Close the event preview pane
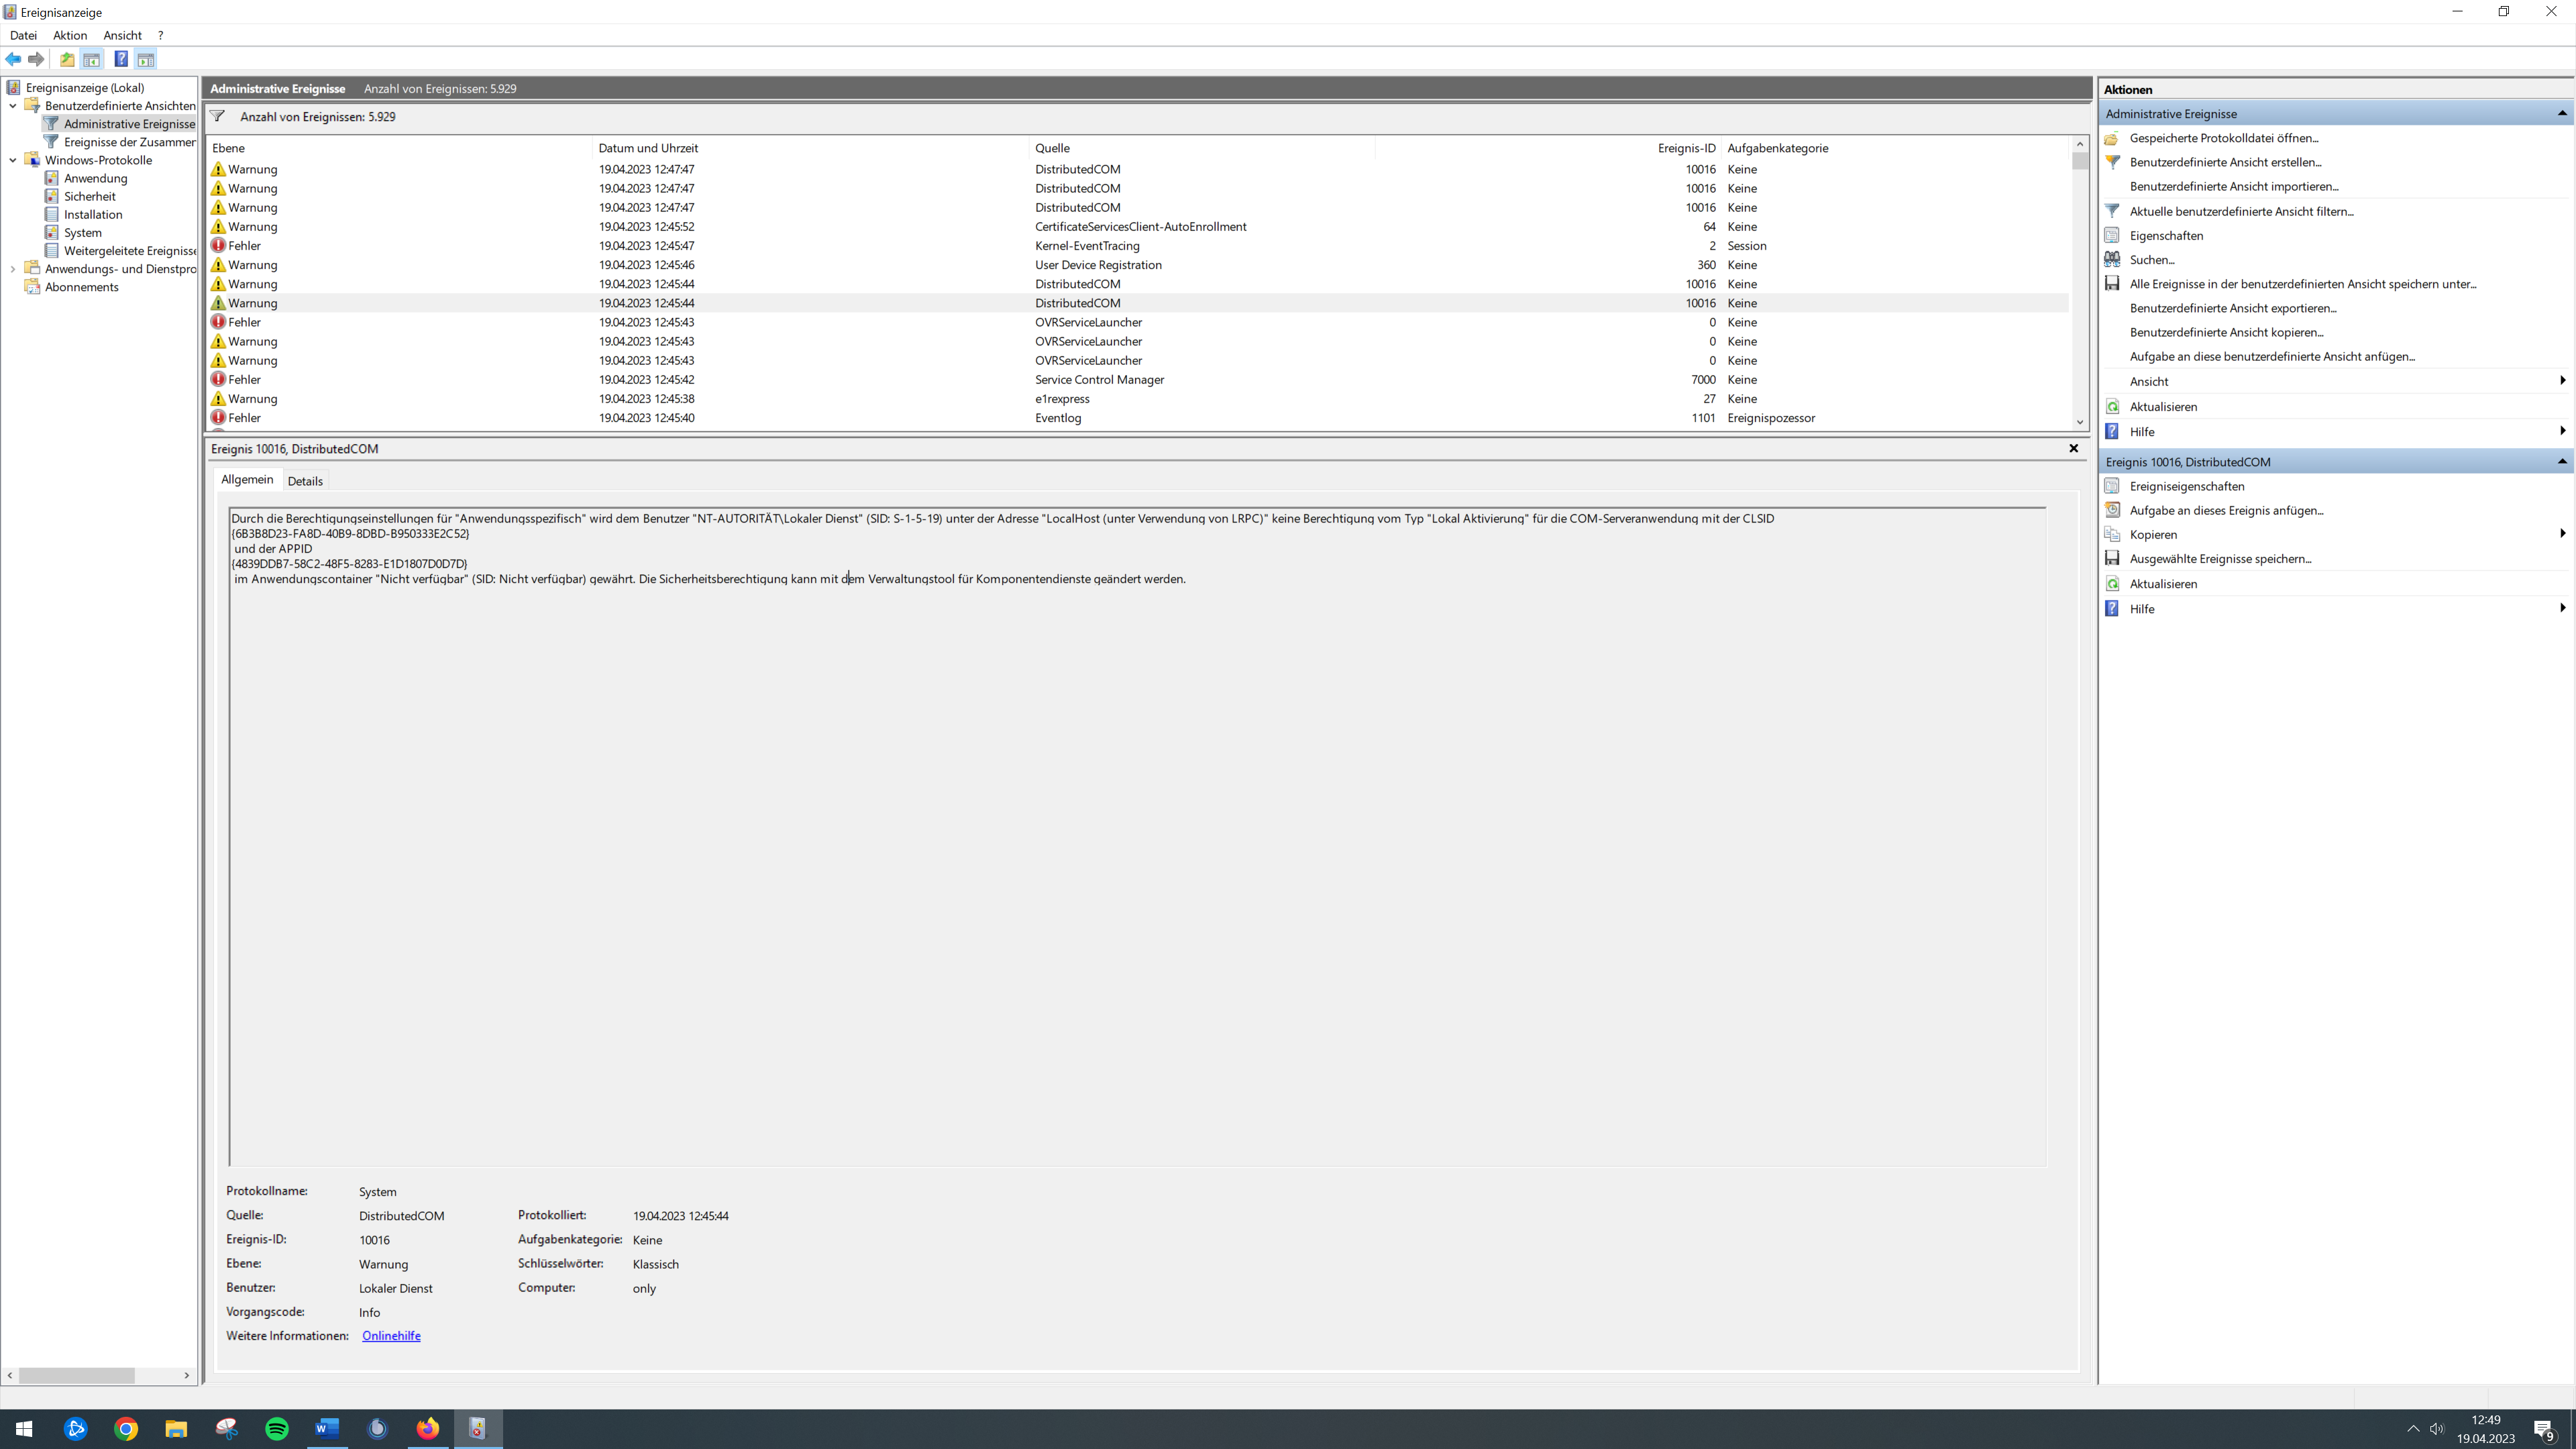Viewport: 2576px width, 1449px height. (x=2073, y=448)
